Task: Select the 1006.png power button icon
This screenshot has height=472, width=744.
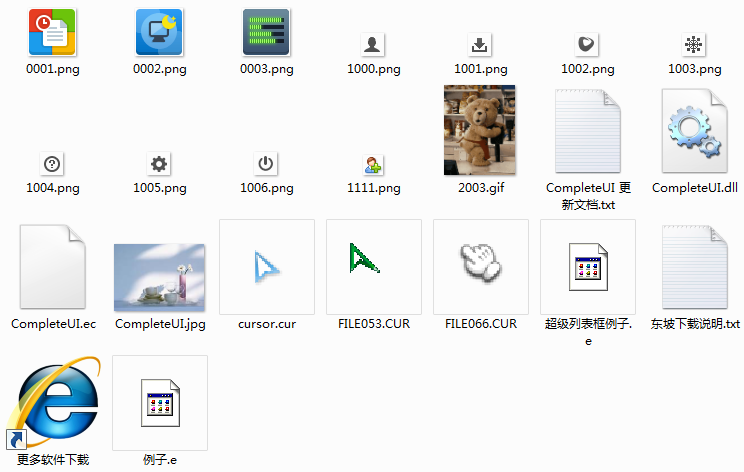Action: click(266, 164)
